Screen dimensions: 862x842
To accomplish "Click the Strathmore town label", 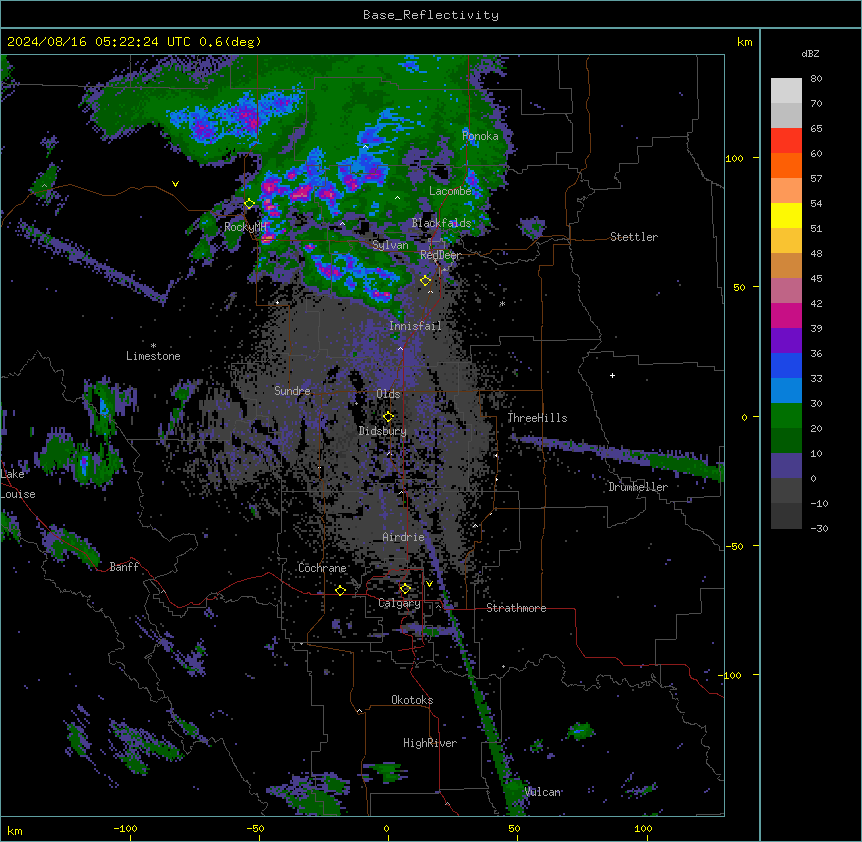I will point(516,608).
